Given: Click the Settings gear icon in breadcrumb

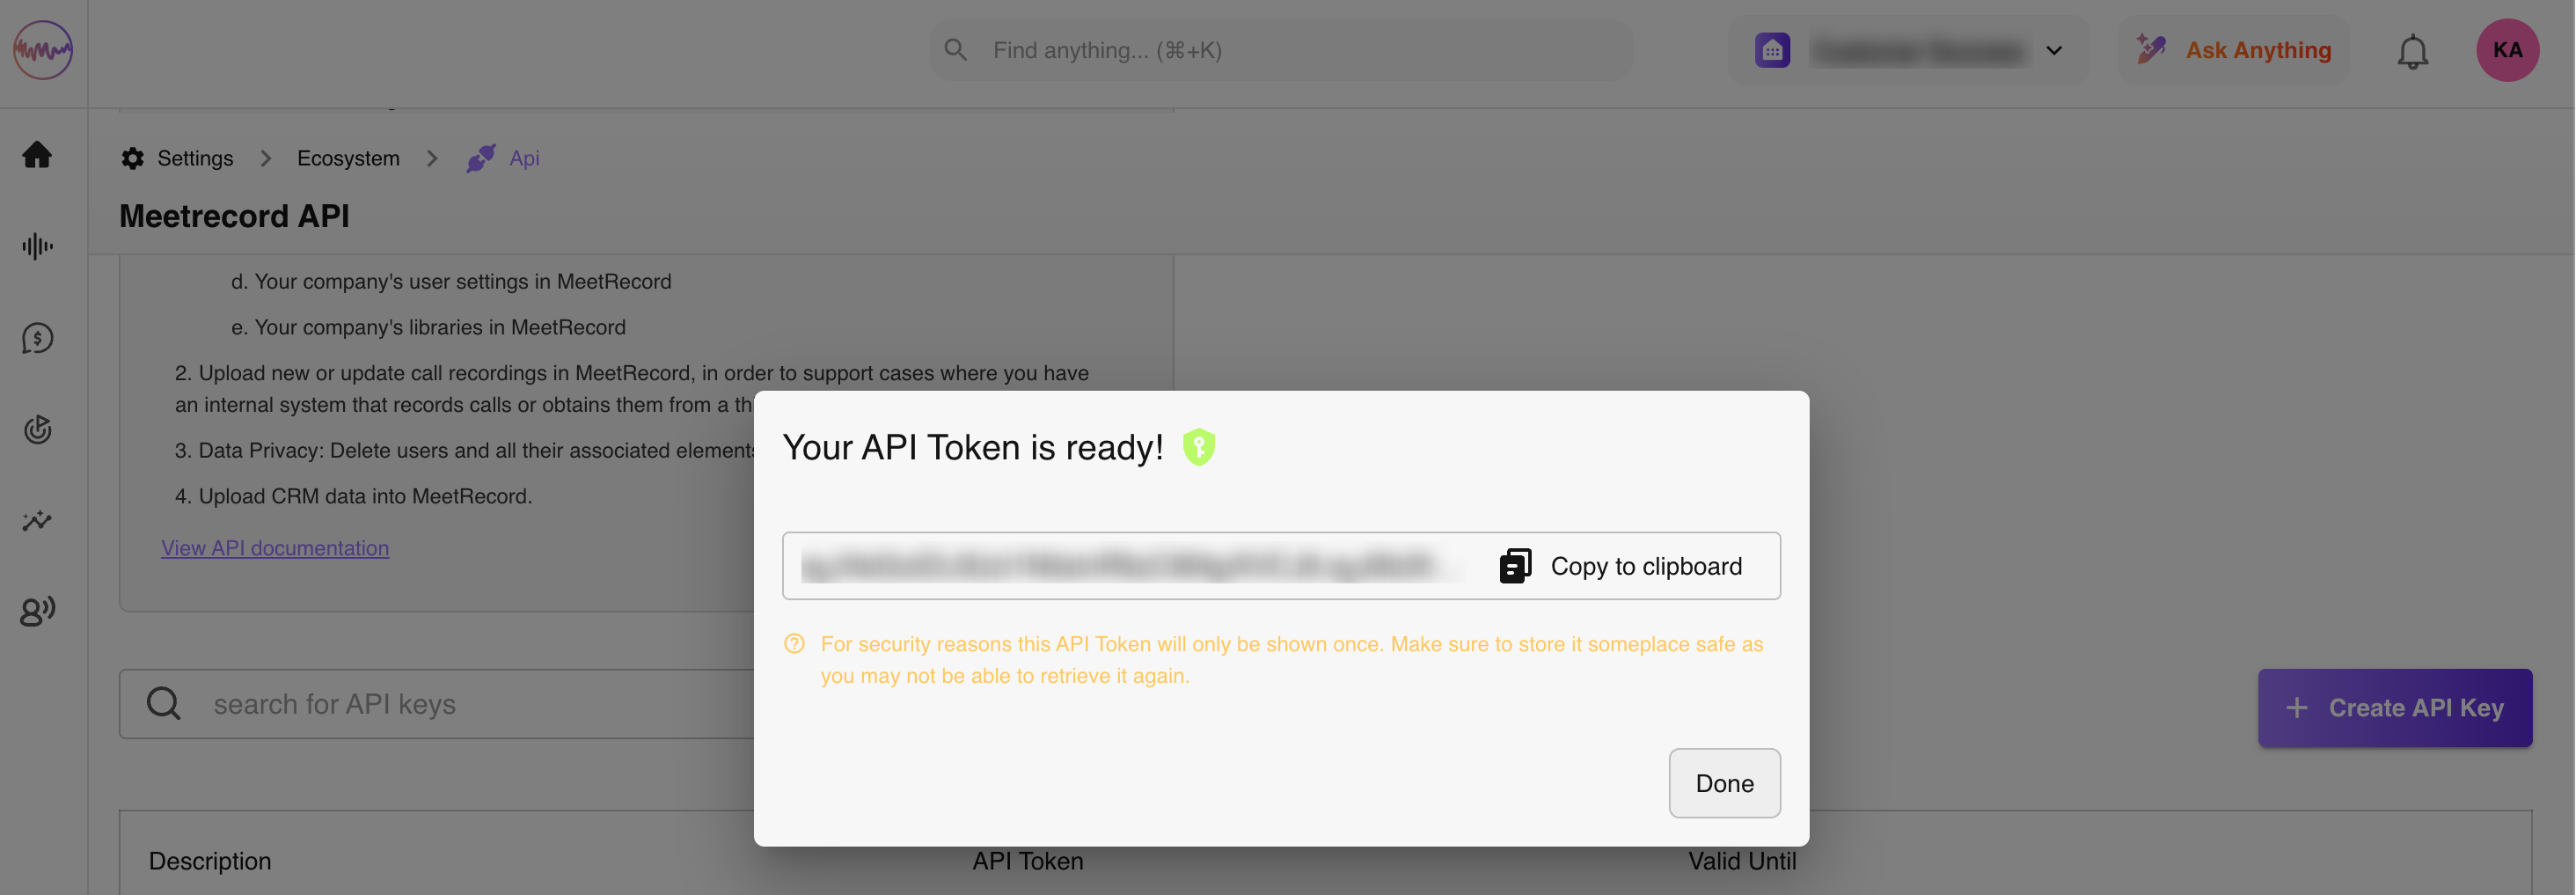Looking at the screenshot, I should click(133, 158).
